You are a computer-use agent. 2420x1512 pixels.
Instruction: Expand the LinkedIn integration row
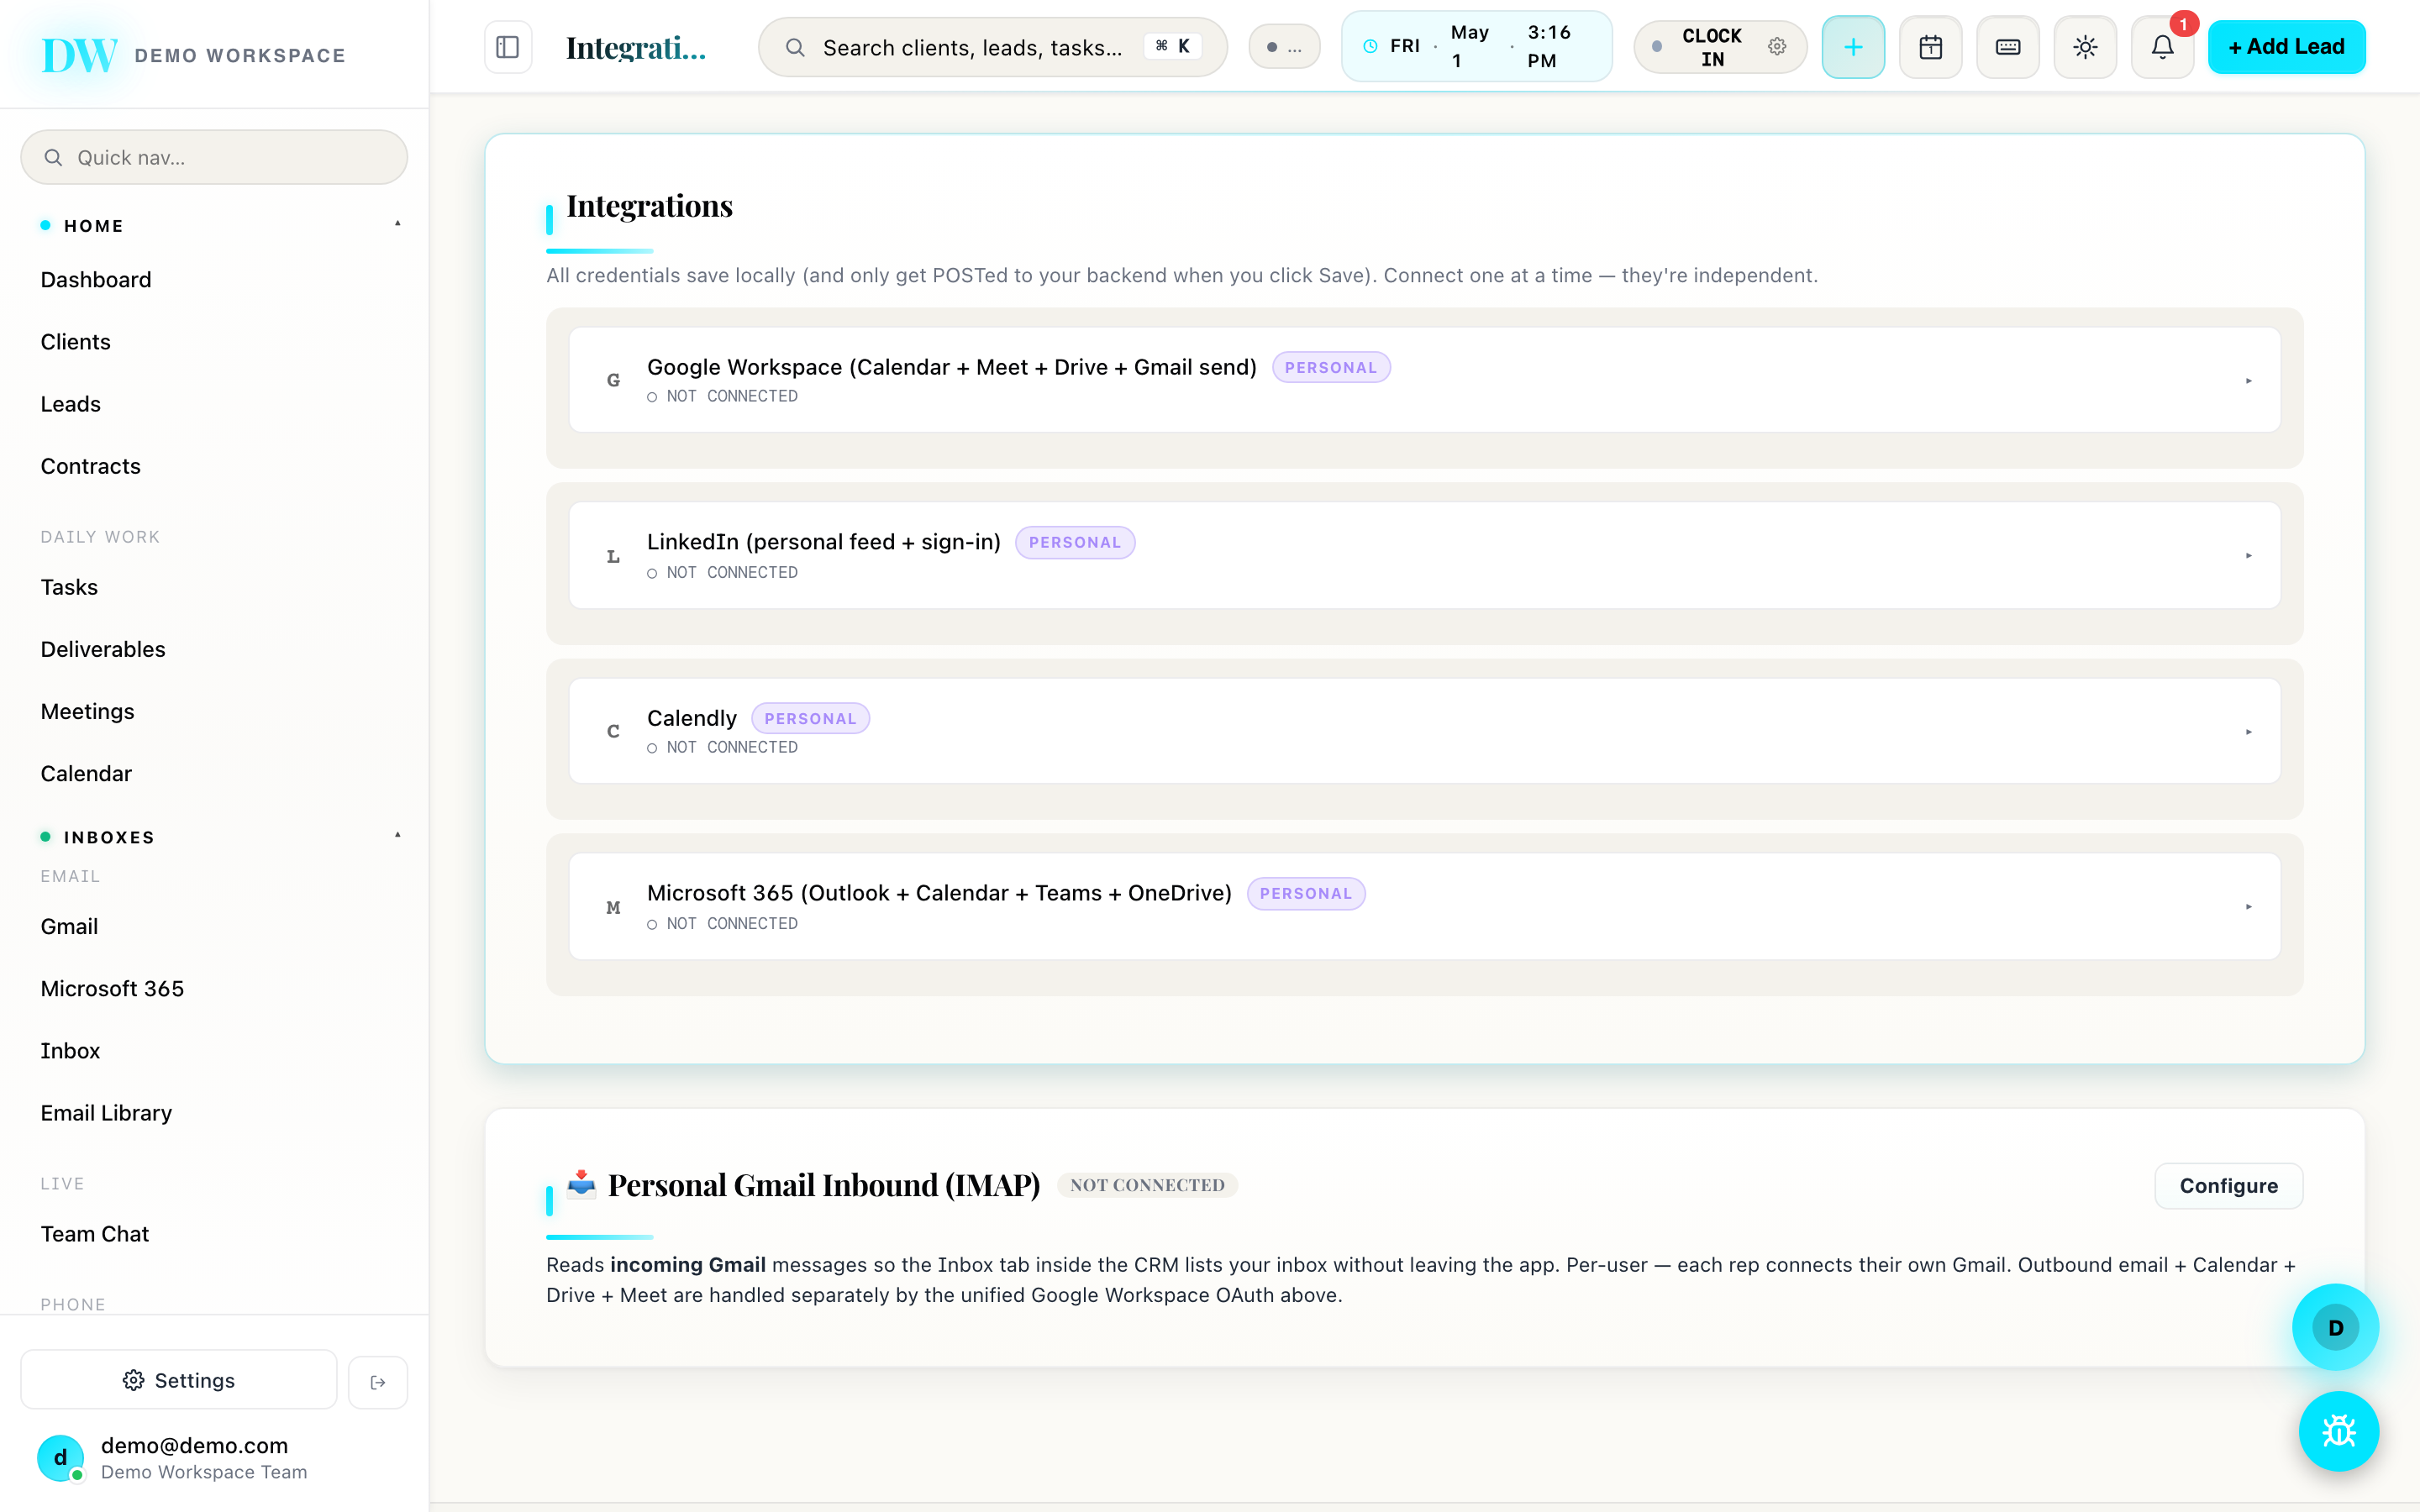(1424, 556)
